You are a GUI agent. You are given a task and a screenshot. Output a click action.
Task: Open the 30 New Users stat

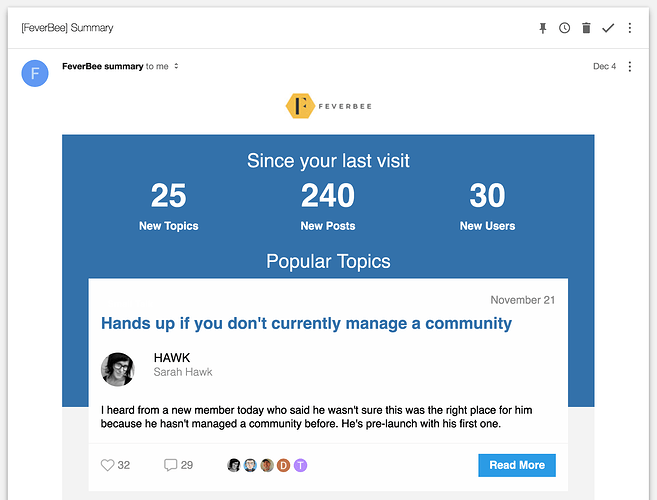487,205
